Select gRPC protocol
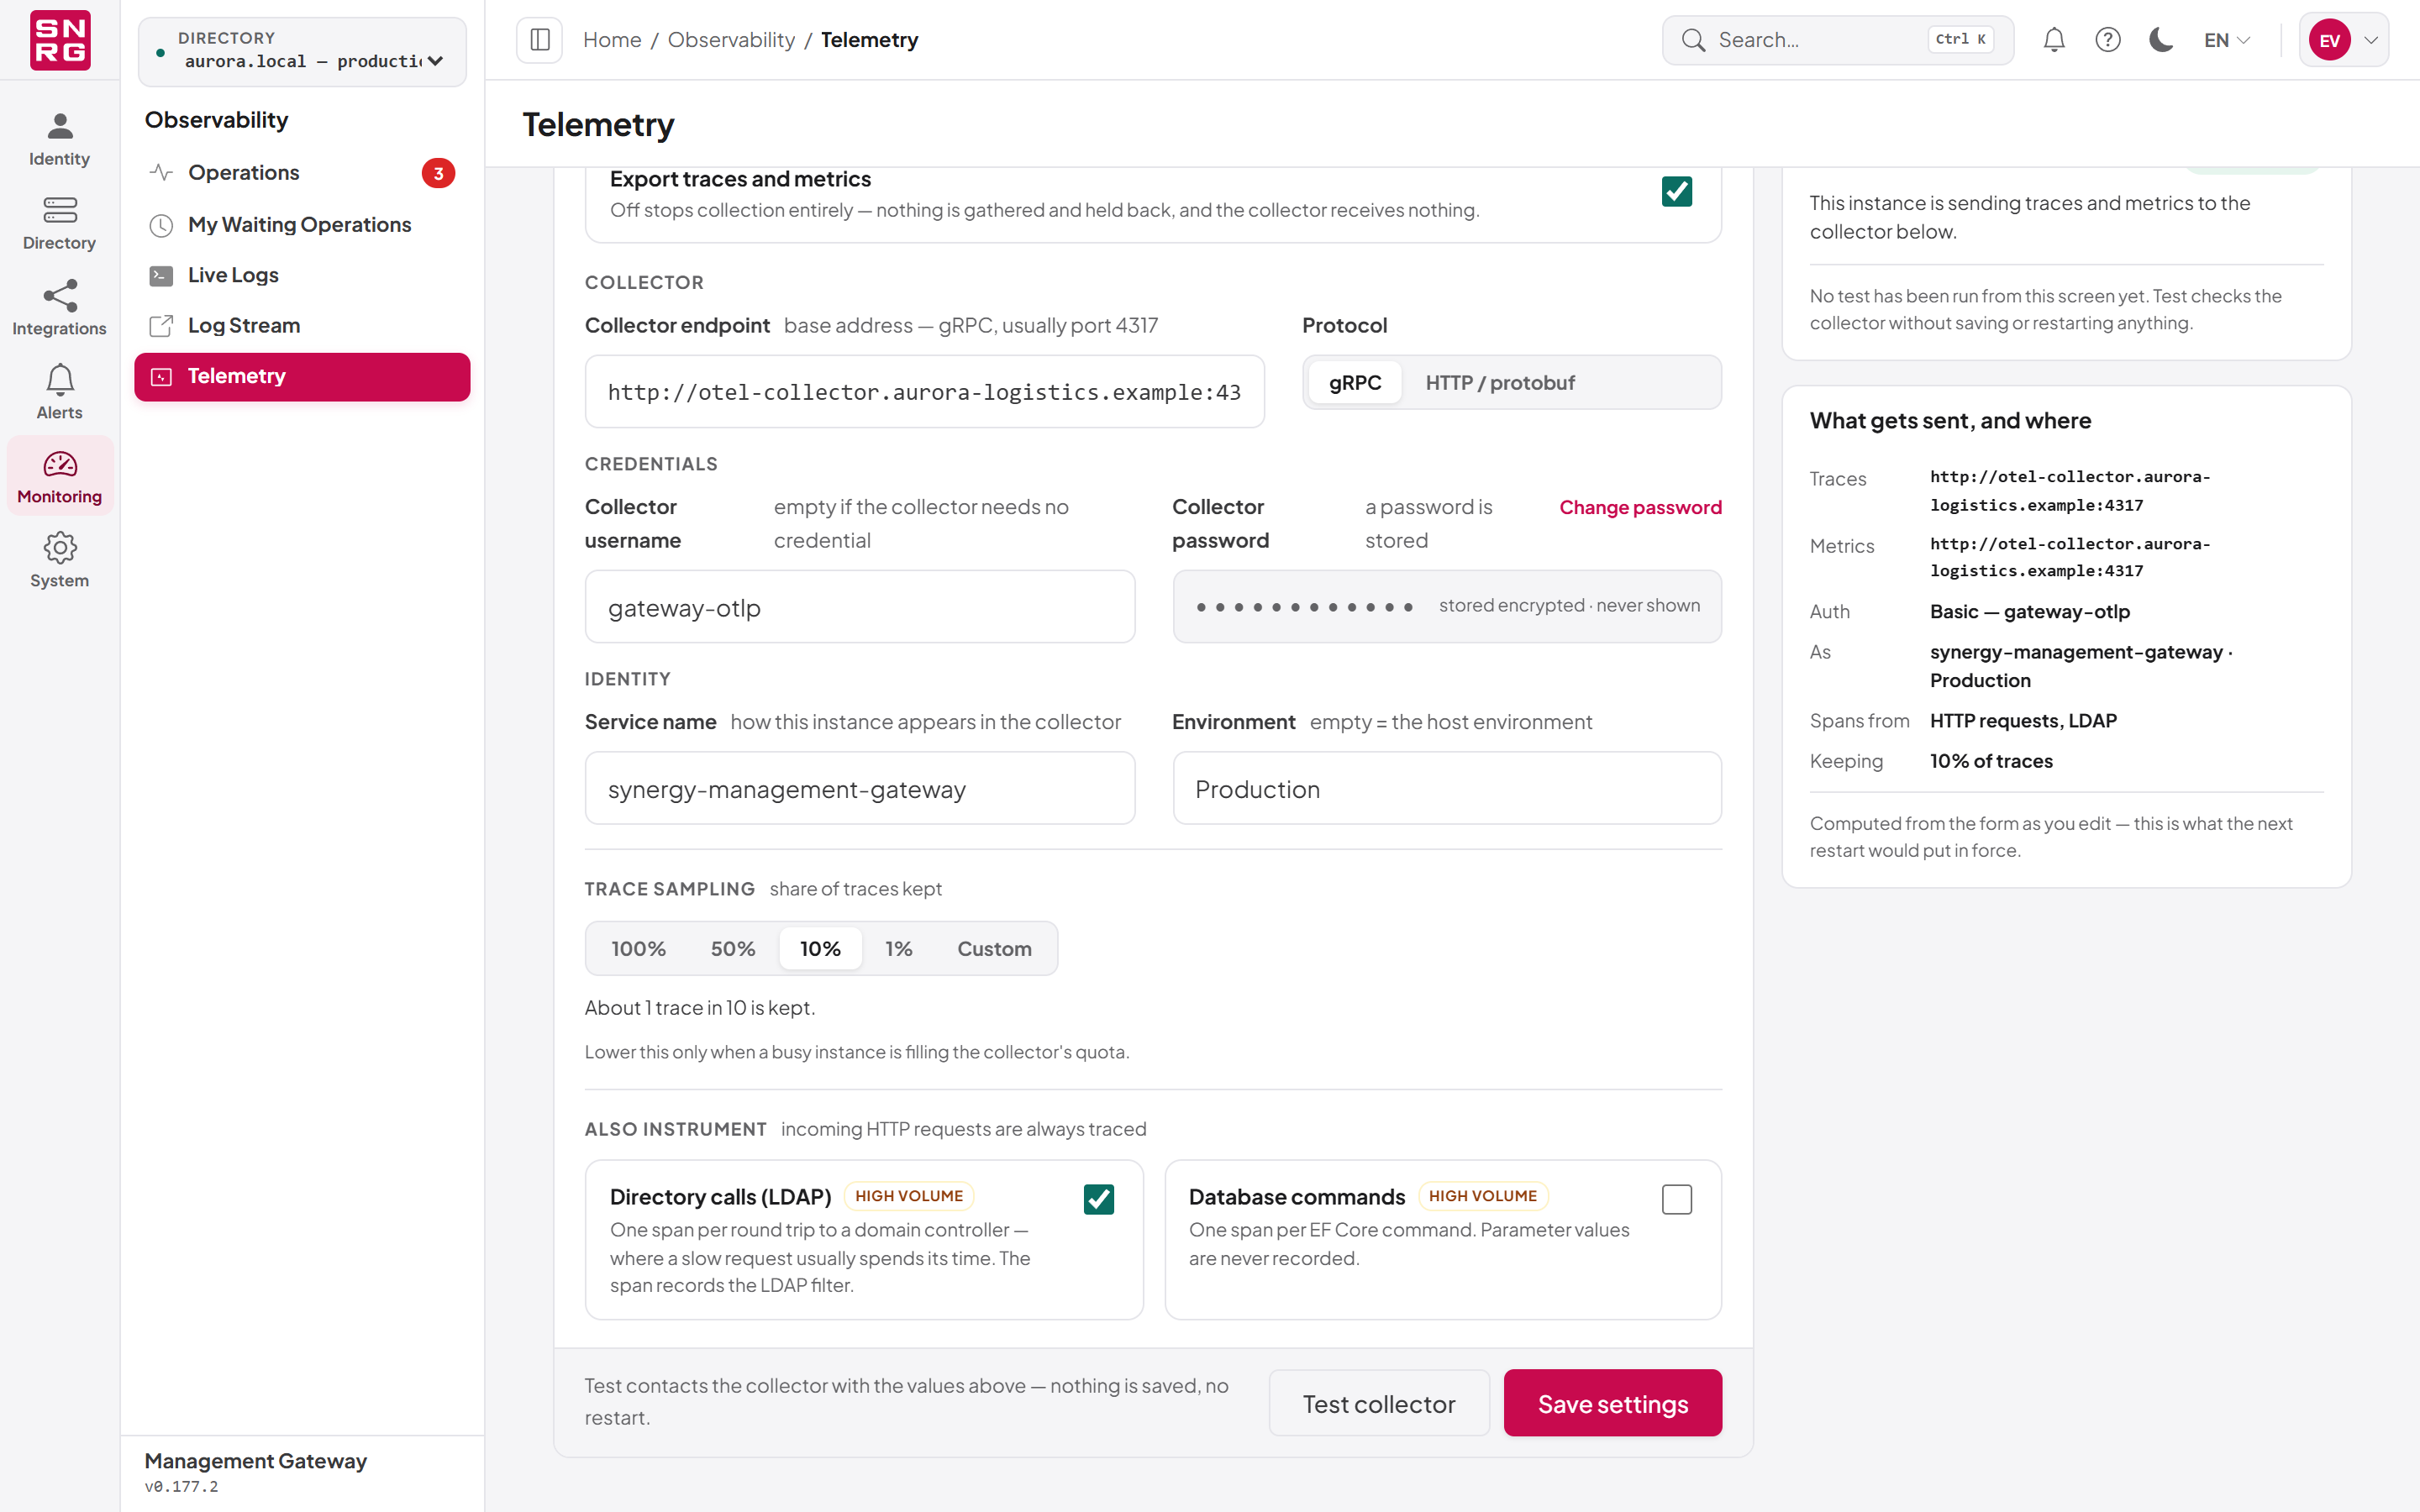Image resolution: width=2420 pixels, height=1512 pixels. (x=1355, y=383)
